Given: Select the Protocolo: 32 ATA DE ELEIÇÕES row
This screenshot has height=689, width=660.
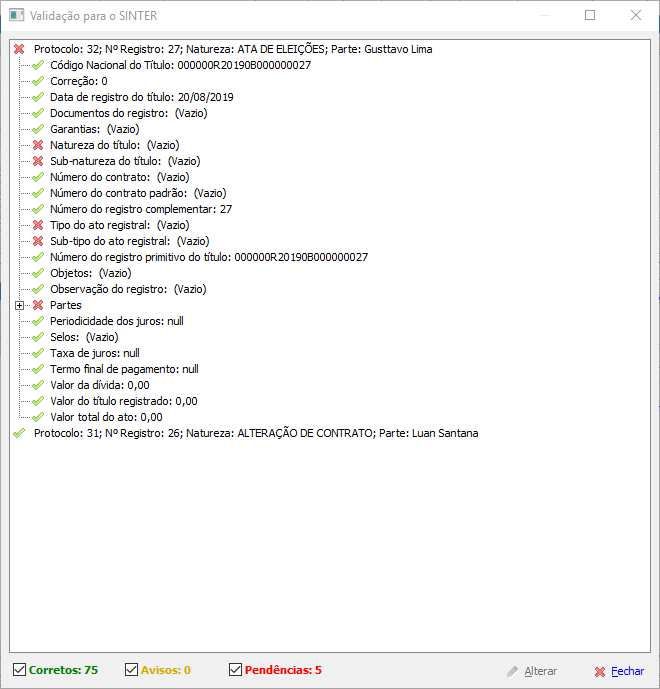Looking at the screenshot, I should 233,49.
